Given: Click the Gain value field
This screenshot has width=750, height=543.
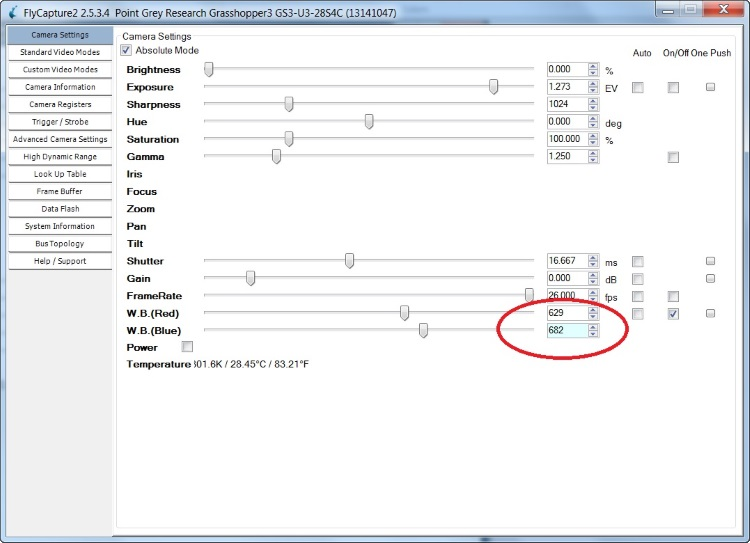Looking at the screenshot, I should pos(567,278).
